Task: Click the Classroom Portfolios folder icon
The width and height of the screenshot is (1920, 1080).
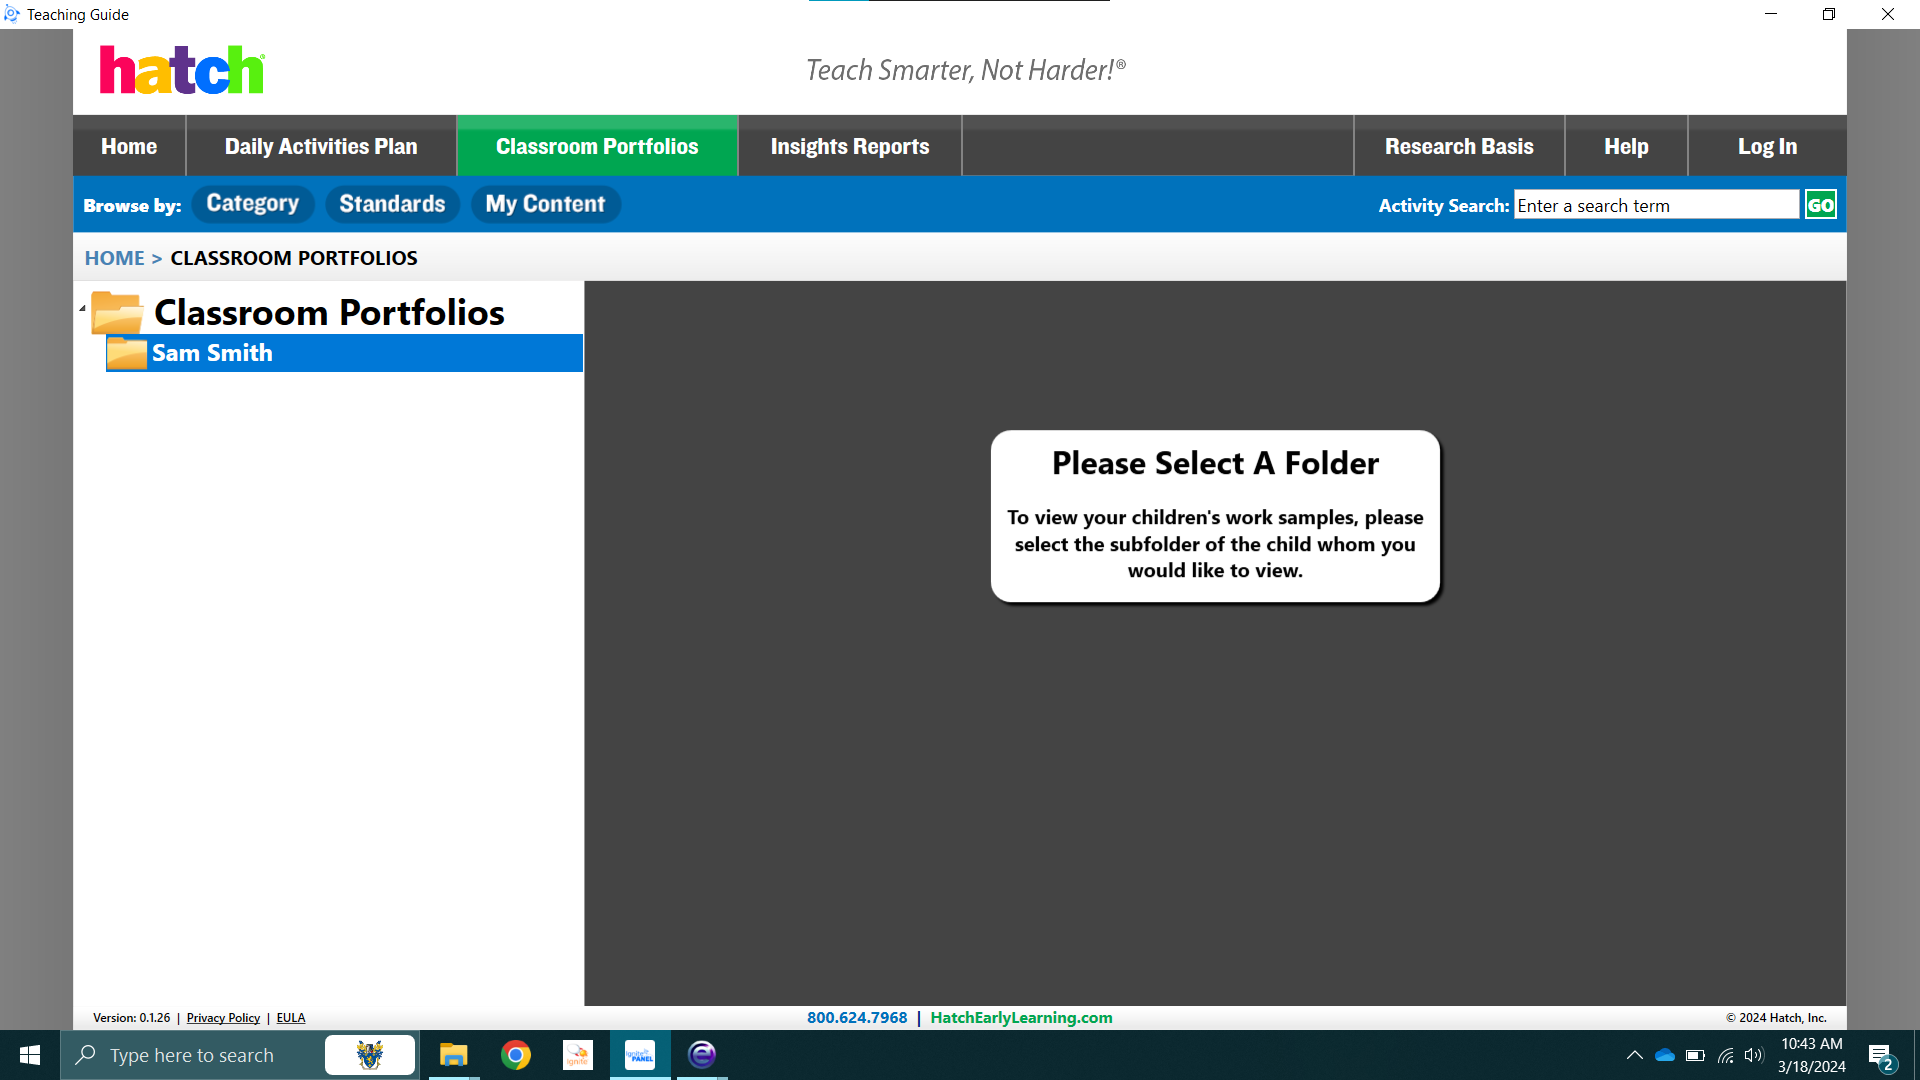Action: (117, 312)
